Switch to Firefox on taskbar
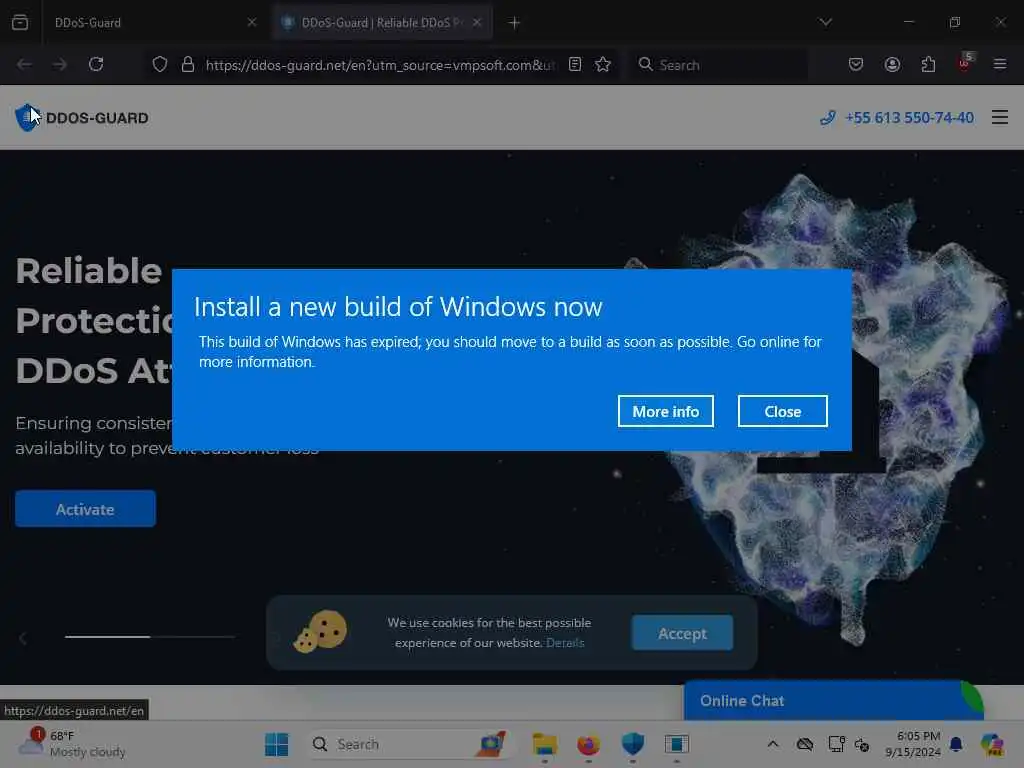Viewport: 1024px width, 768px height. (x=588, y=744)
